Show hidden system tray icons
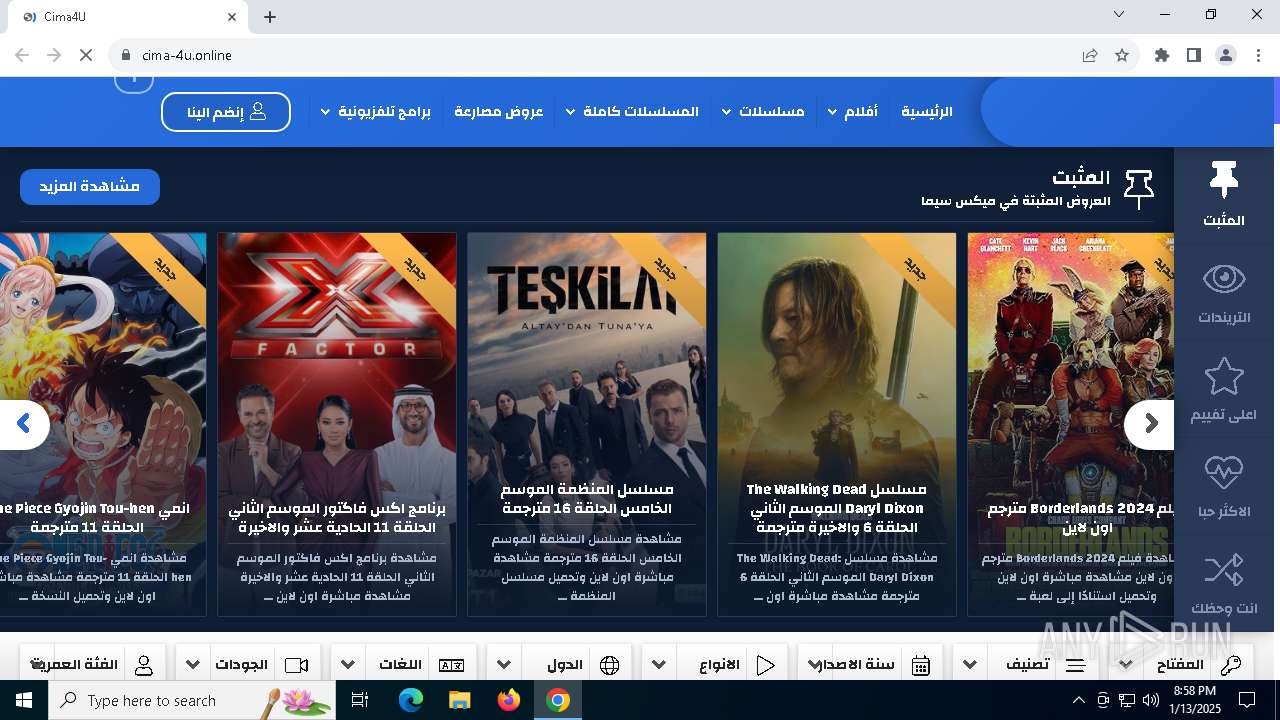The width and height of the screenshot is (1280, 720). (x=1078, y=700)
